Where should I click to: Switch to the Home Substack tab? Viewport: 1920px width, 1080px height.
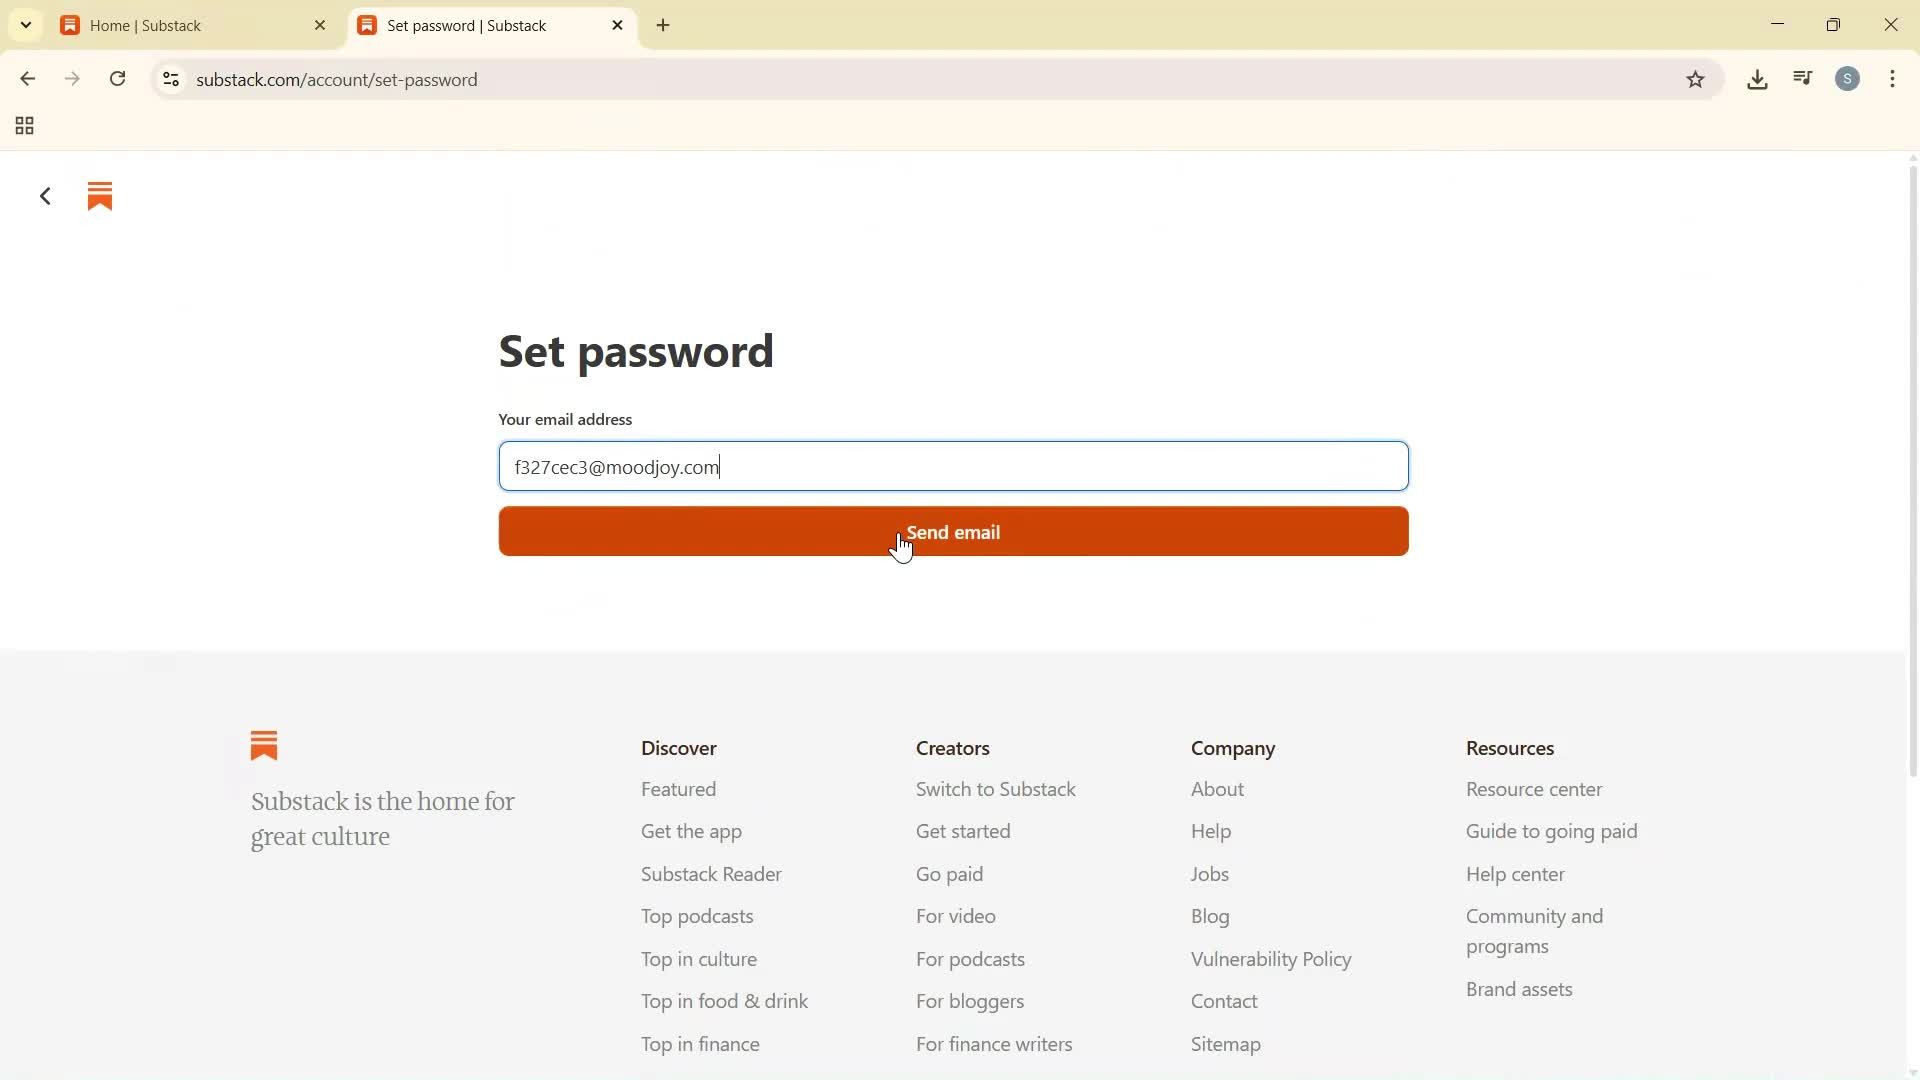[160, 25]
